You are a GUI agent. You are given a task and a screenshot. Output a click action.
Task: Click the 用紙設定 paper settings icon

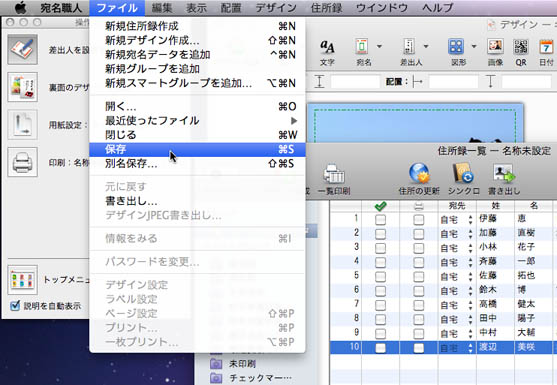tap(22, 125)
